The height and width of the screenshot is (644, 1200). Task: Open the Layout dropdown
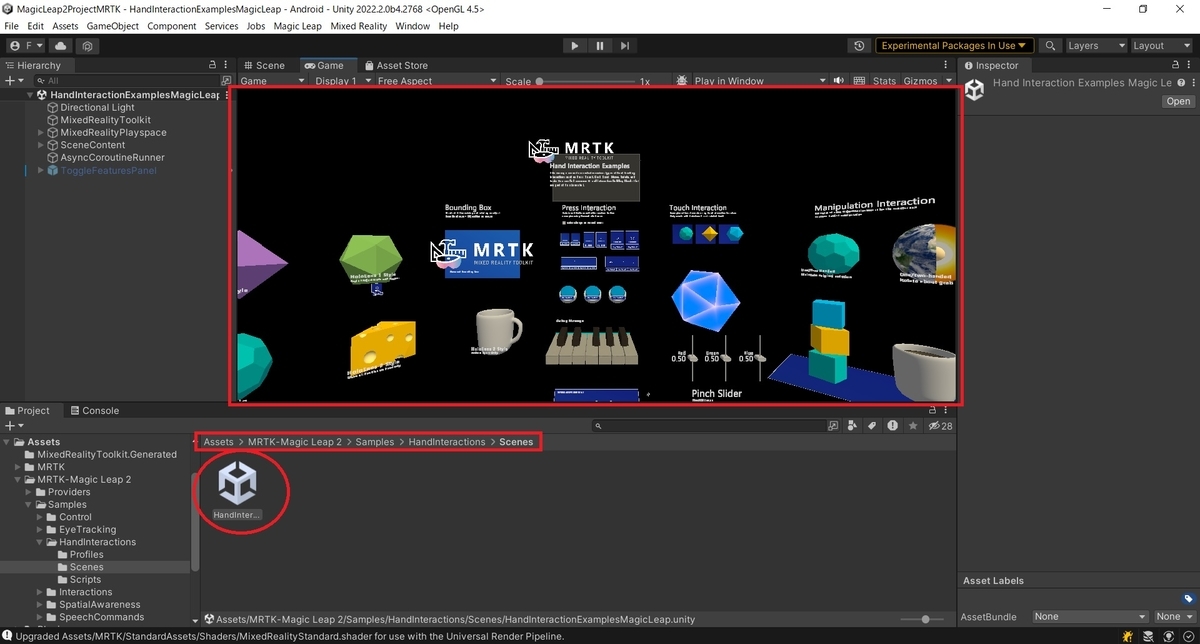(x=1160, y=46)
